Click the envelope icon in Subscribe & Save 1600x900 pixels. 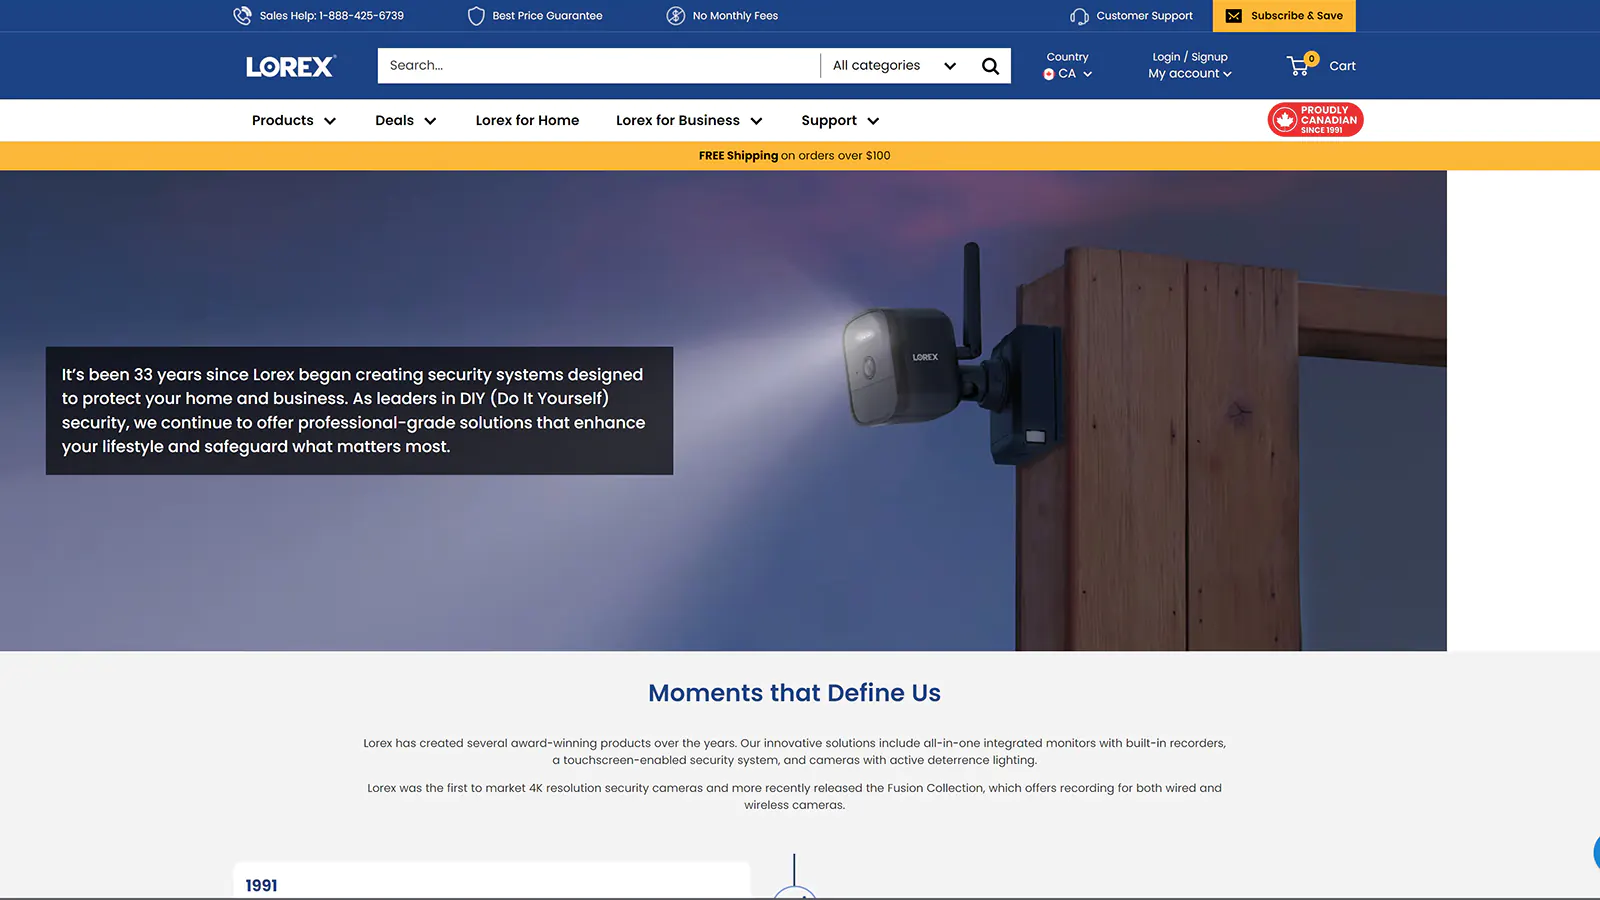1234,16
